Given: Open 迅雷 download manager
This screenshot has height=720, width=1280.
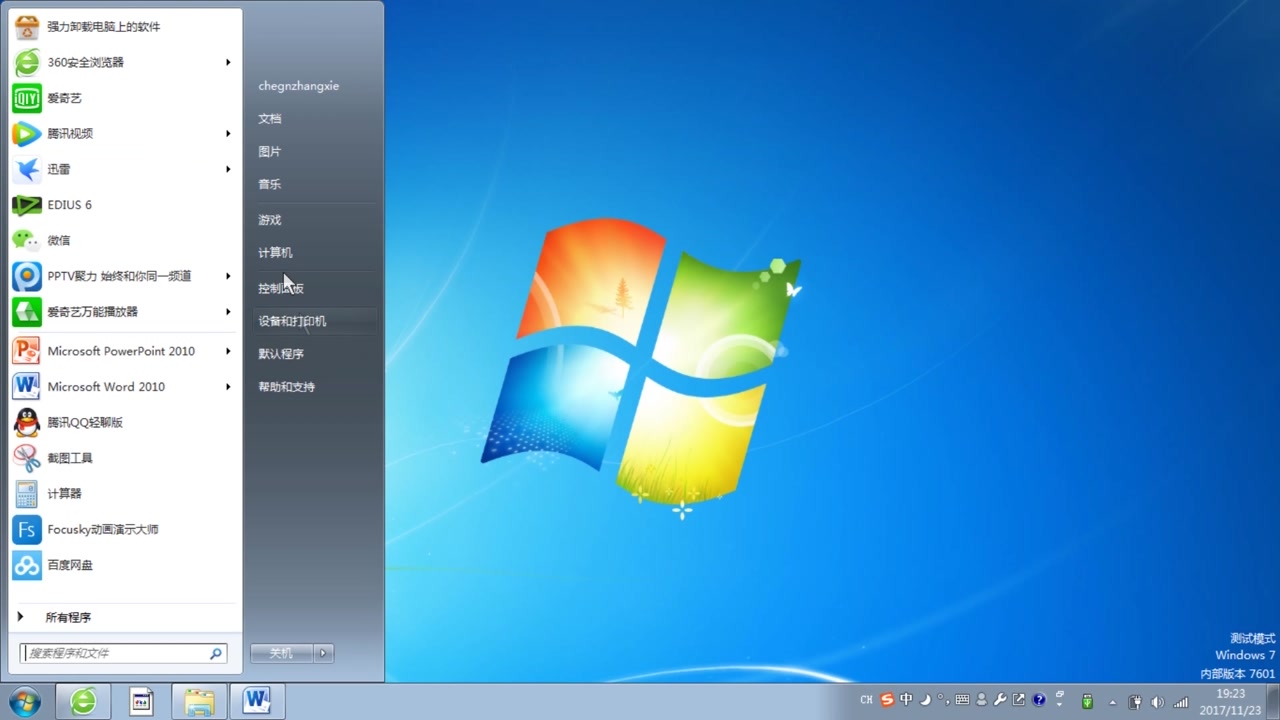Looking at the screenshot, I should 125,169.
